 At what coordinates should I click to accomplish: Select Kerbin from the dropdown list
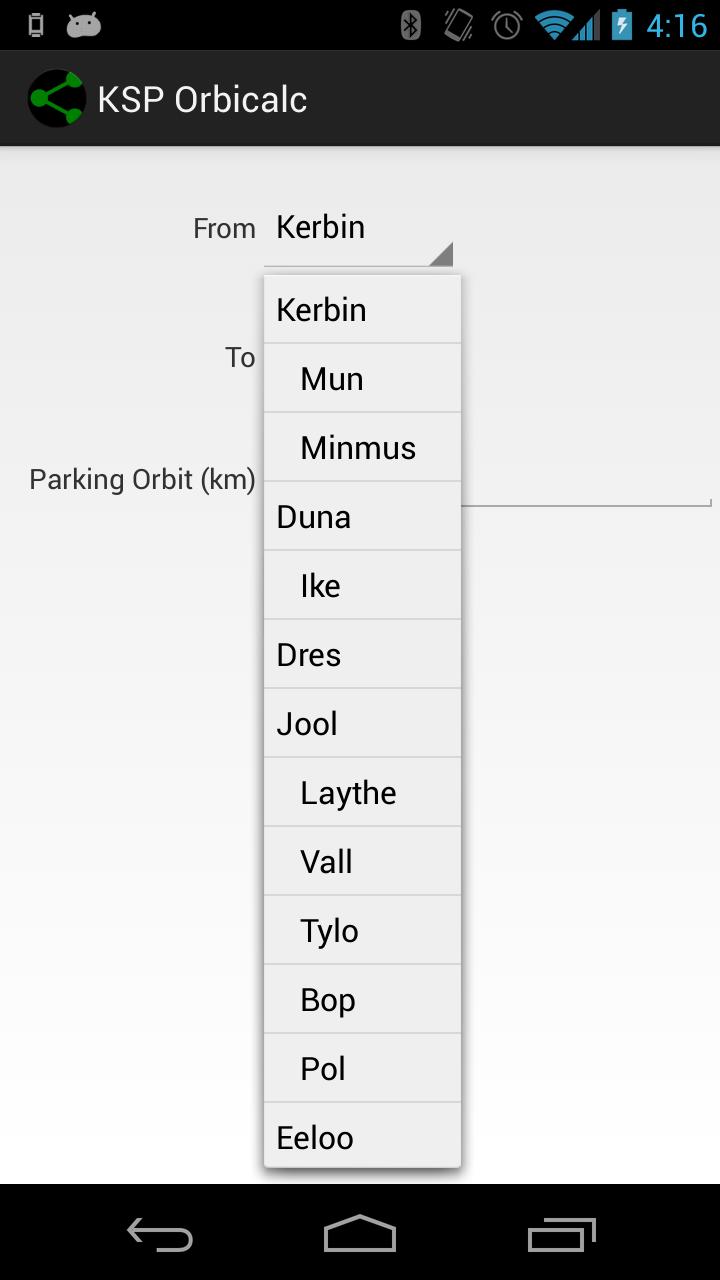coord(362,310)
